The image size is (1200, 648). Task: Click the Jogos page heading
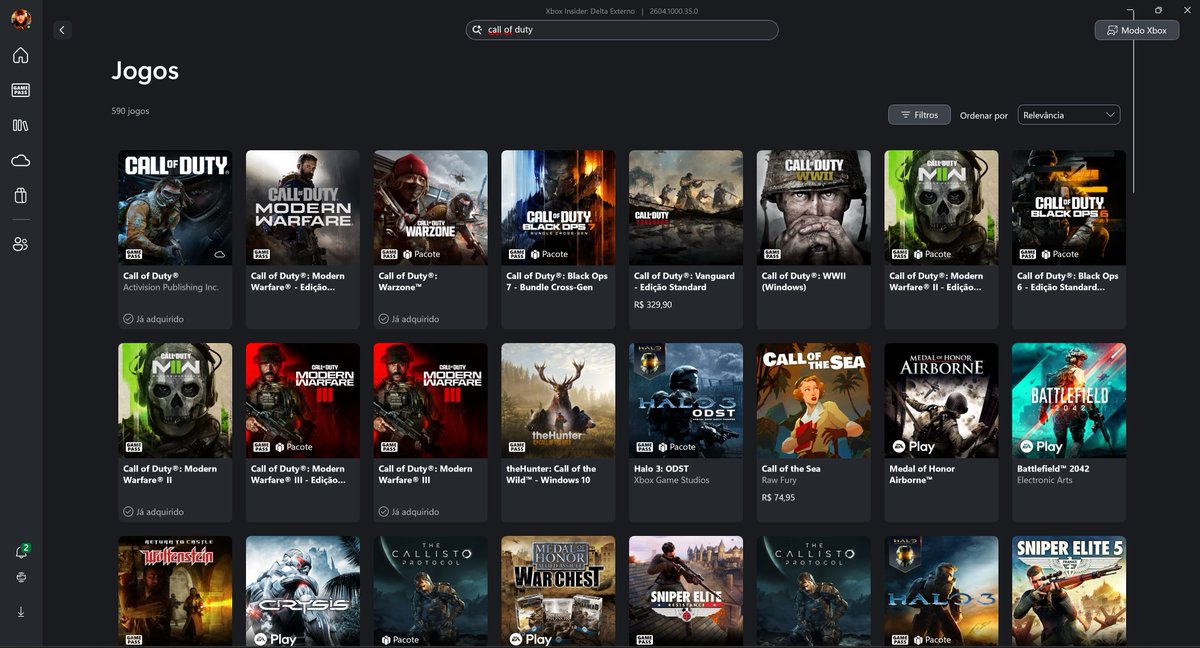(x=145, y=71)
